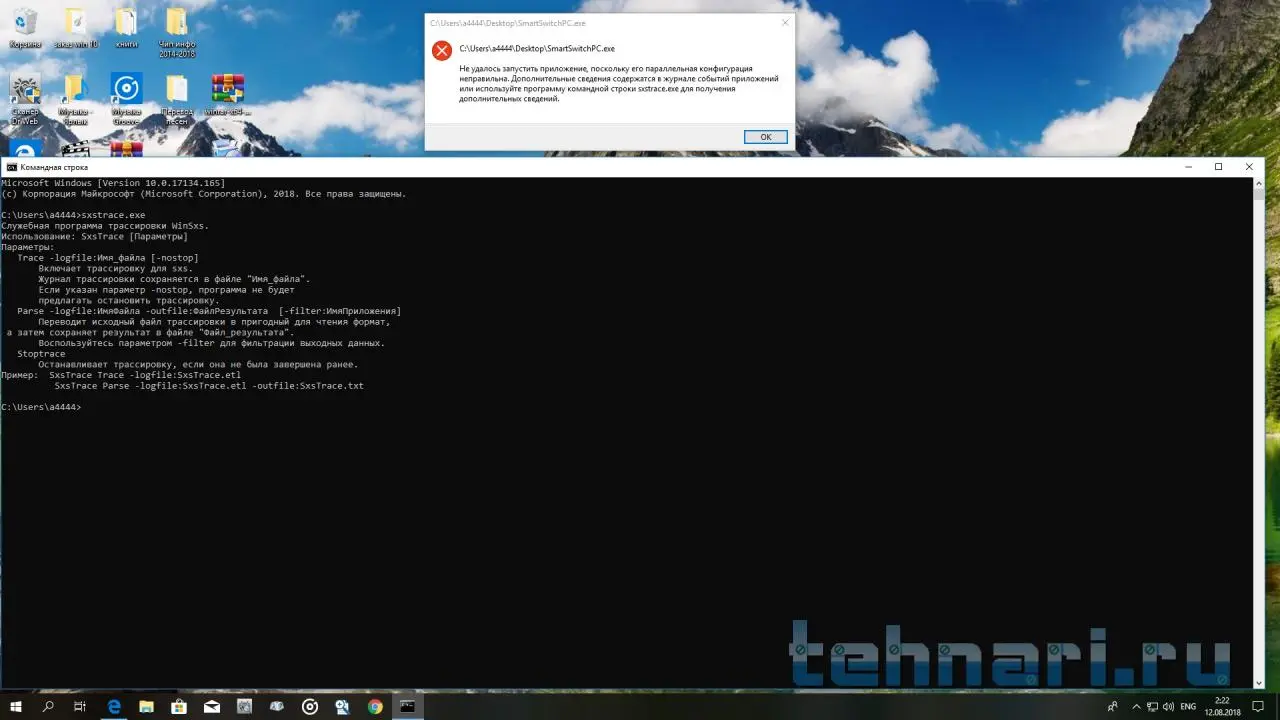
Task: Maximize the Командная строка window
Action: point(1218,167)
